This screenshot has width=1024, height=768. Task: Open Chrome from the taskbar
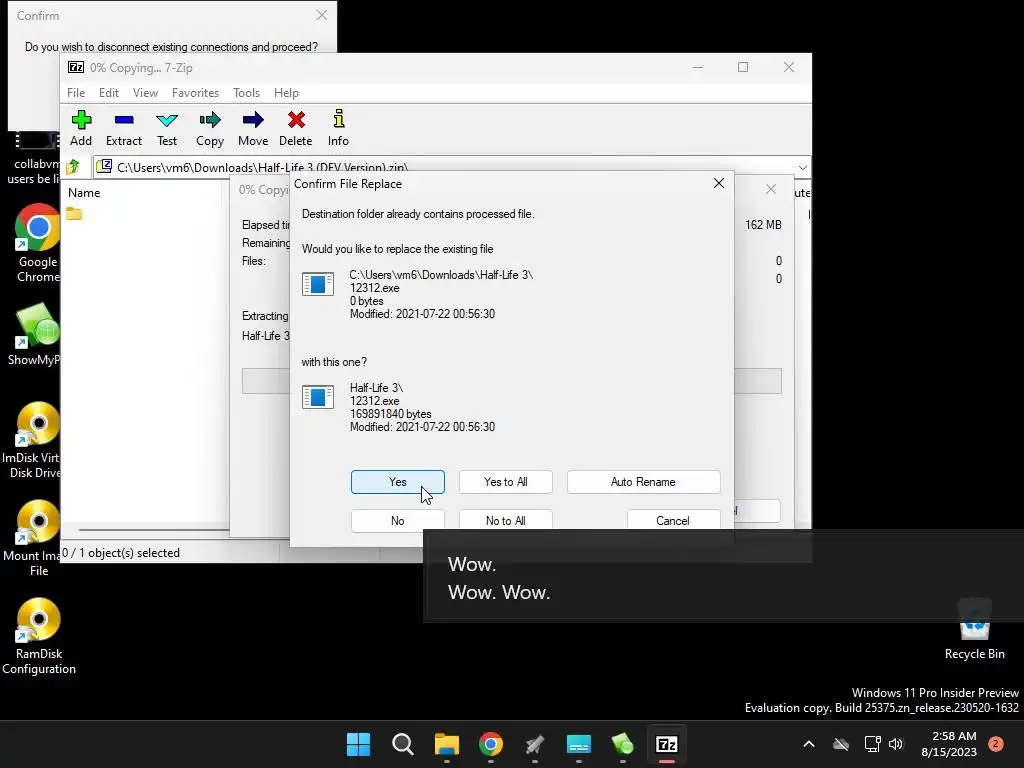(x=490, y=744)
